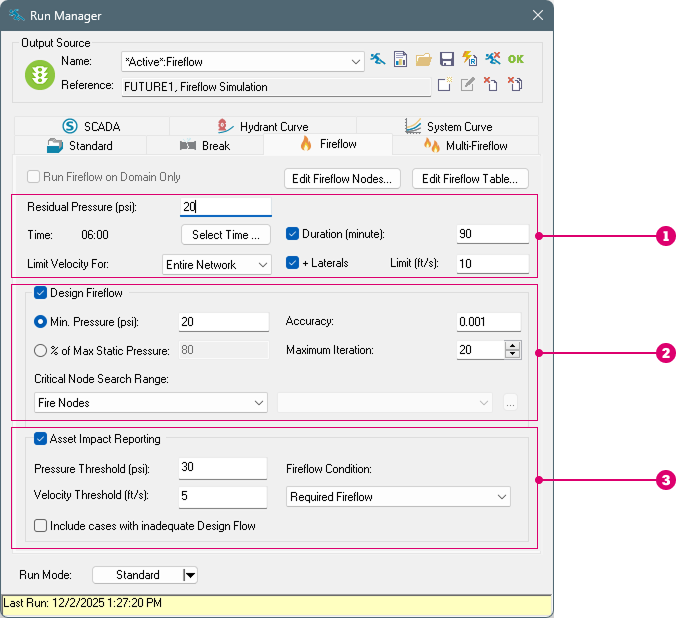Click the delete single page icon
Viewport: 676px width, 618px height.
[490, 84]
